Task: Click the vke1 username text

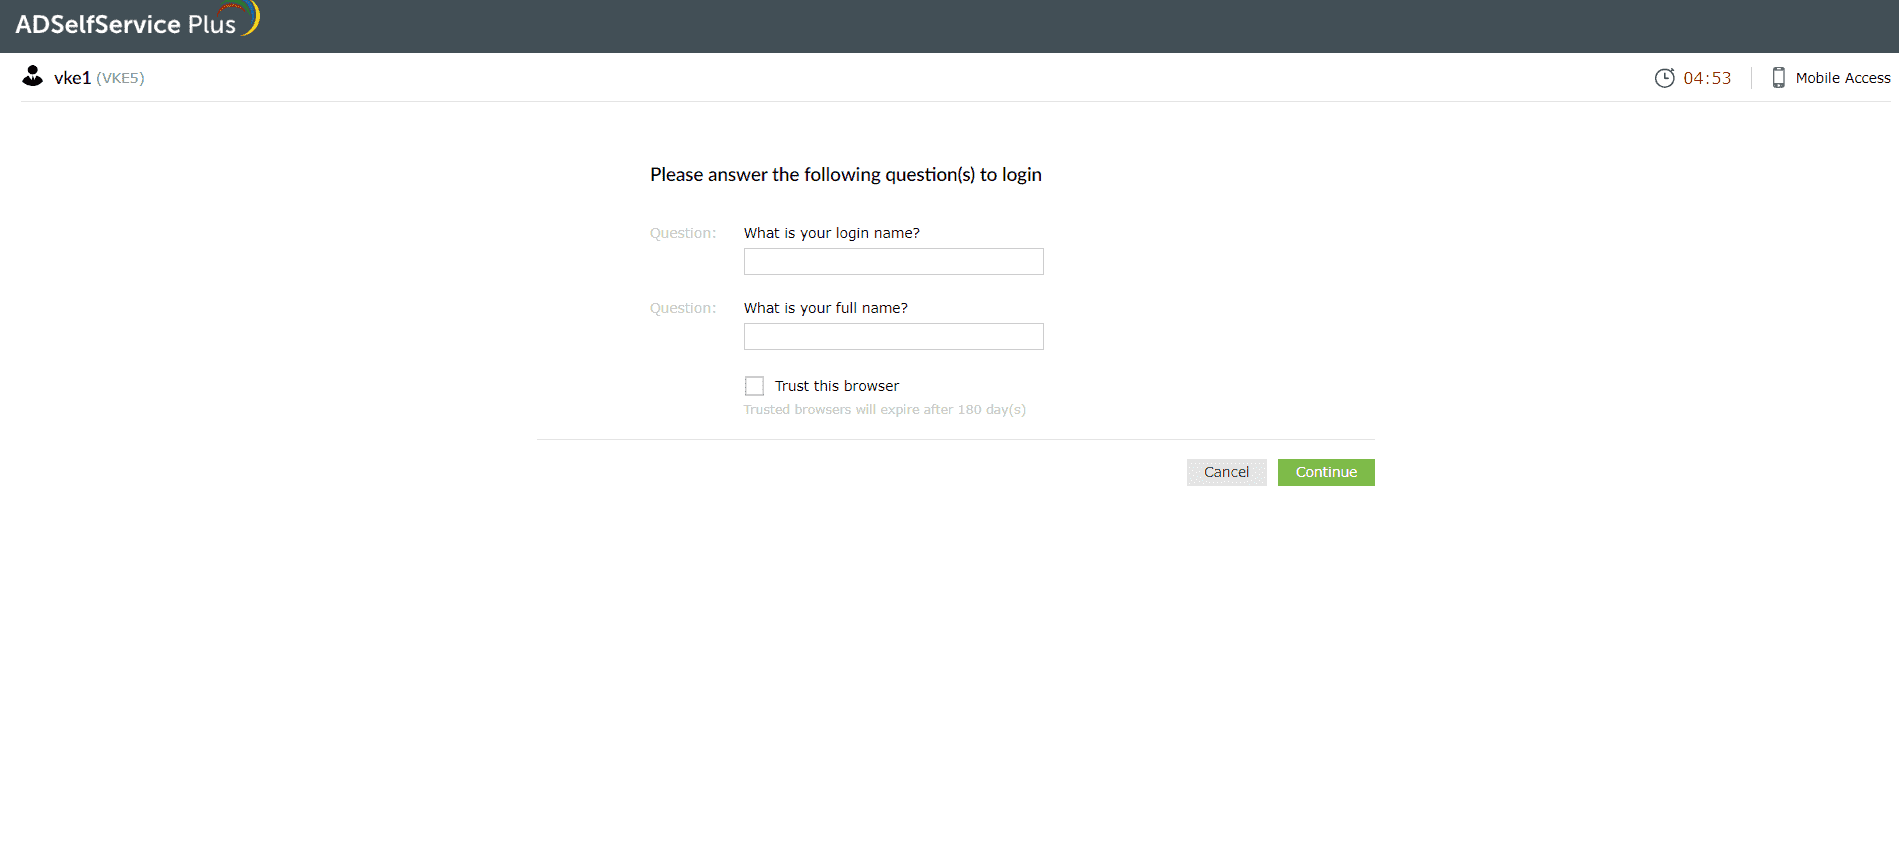Action: coord(72,78)
